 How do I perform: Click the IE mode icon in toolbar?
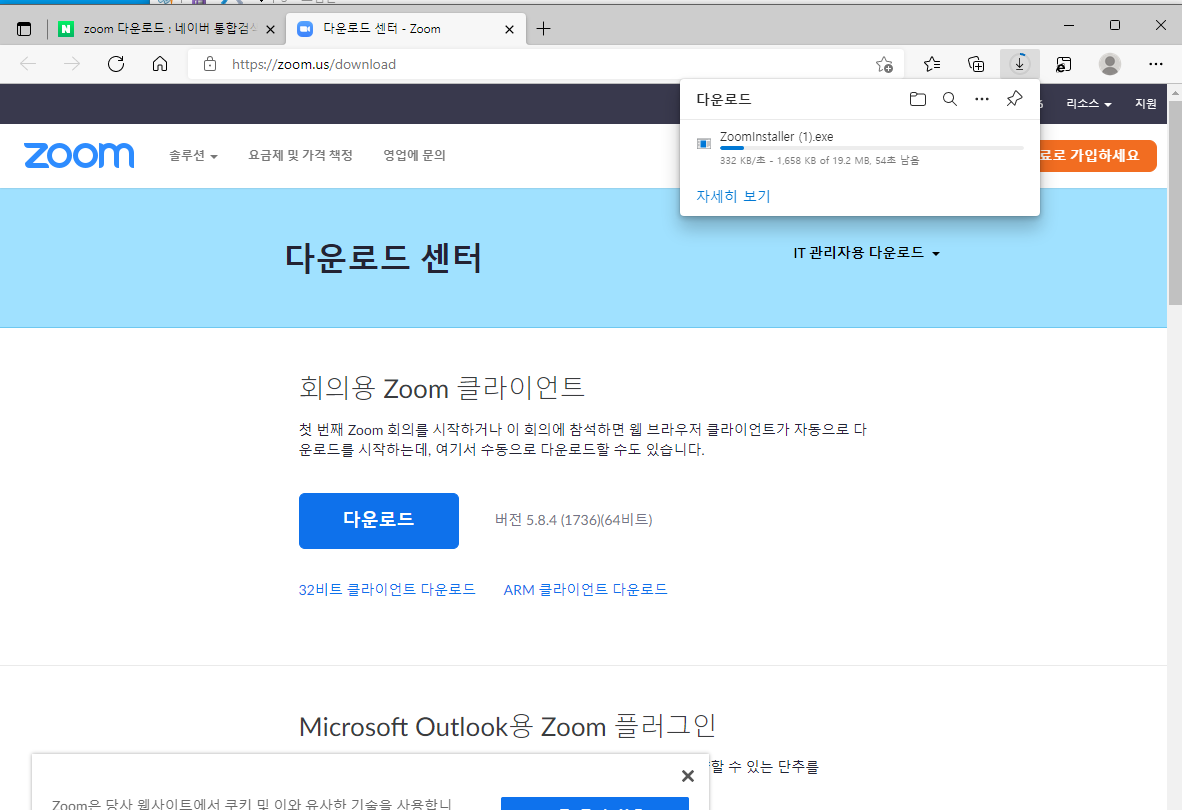point(1064,64)
